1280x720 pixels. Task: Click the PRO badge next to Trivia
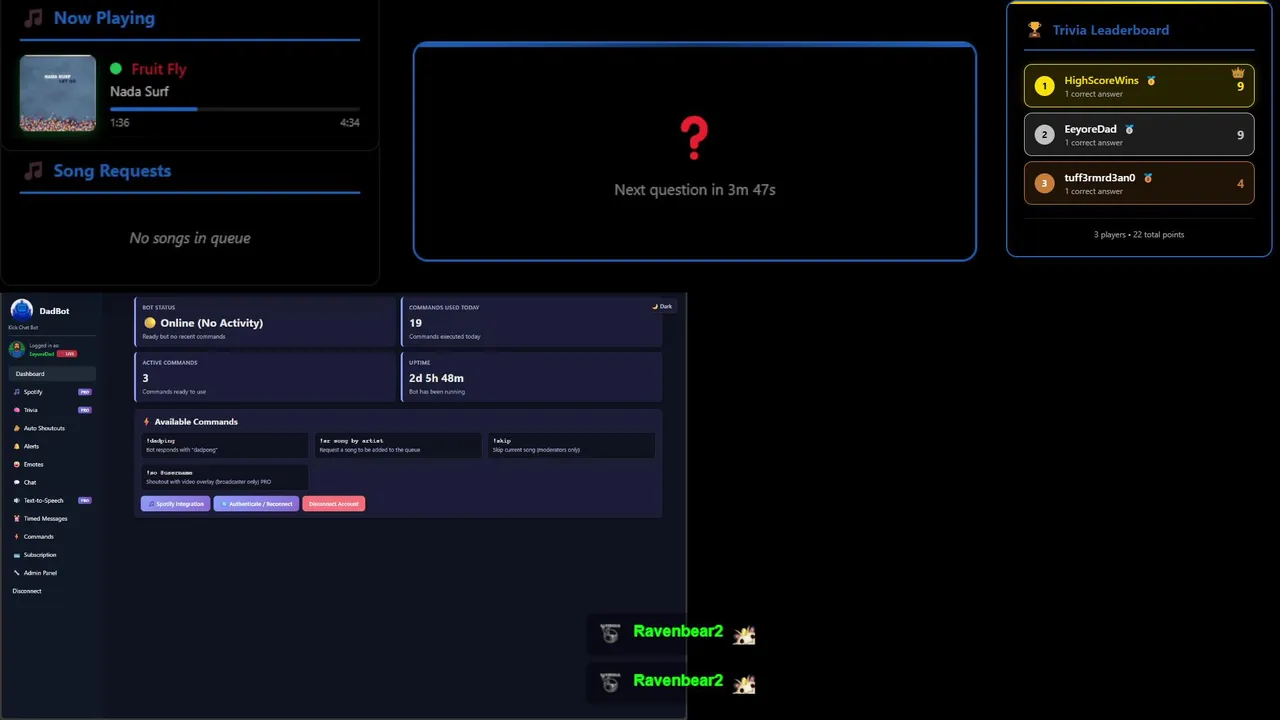[x=85, y=410]
